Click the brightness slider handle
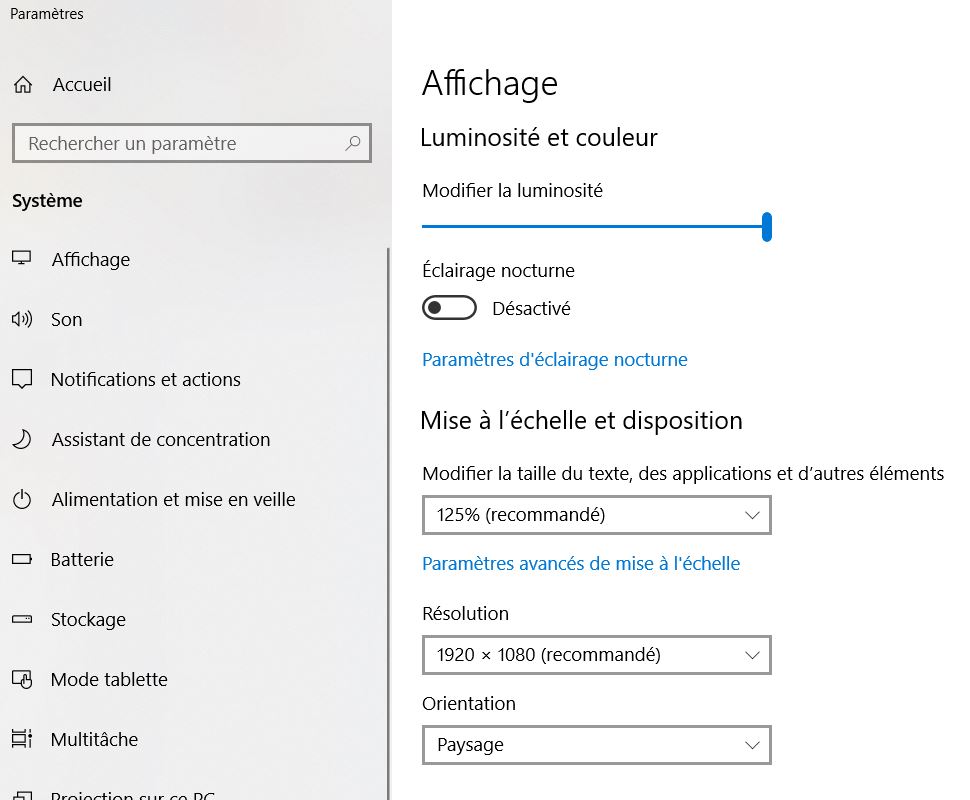Viewport: 970px width, 800px height. pos(767,227)
